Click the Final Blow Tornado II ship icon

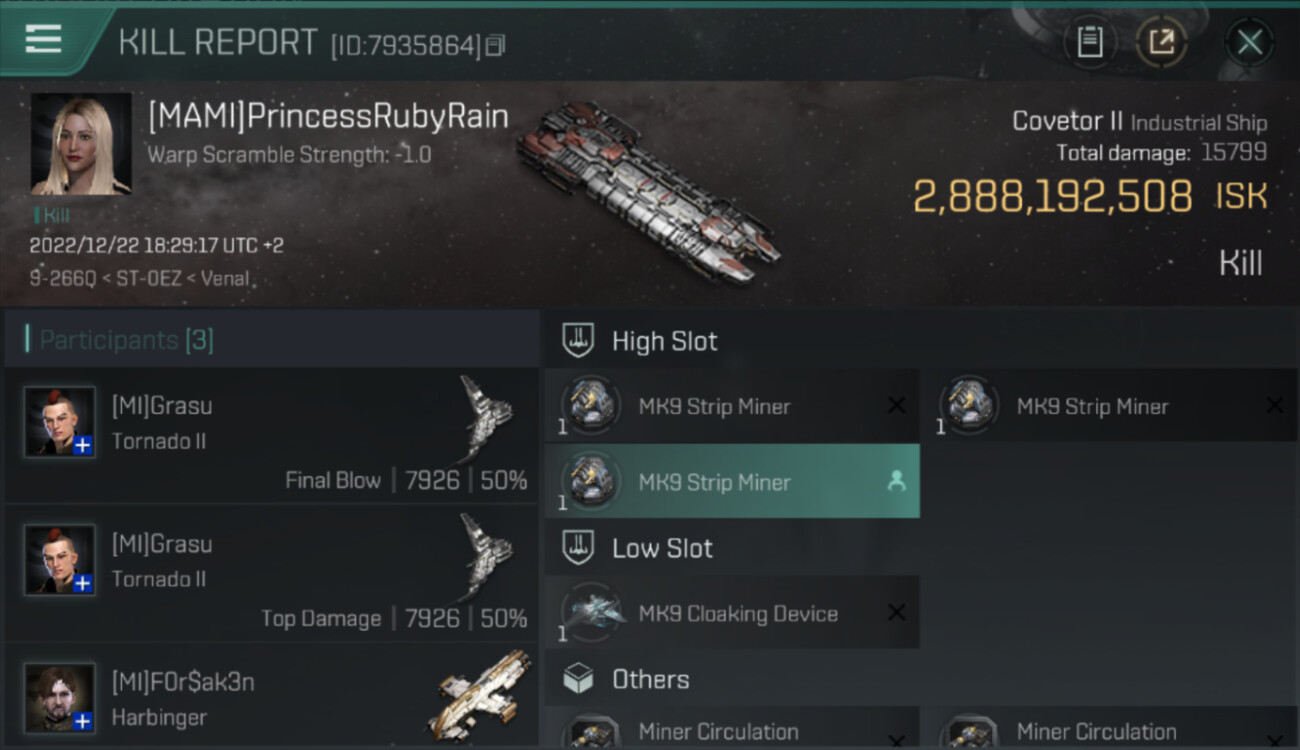[486, 418]
